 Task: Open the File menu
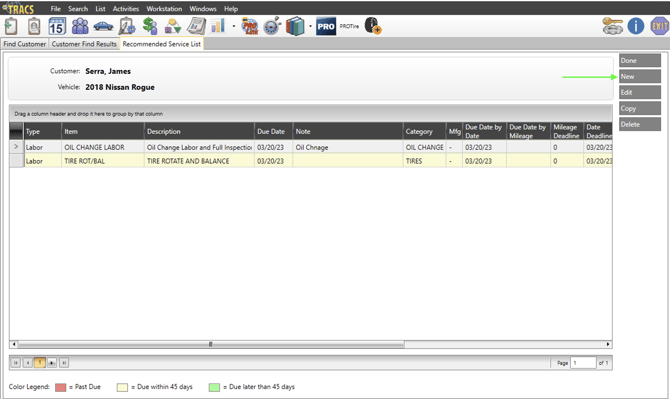coord(56,9)
